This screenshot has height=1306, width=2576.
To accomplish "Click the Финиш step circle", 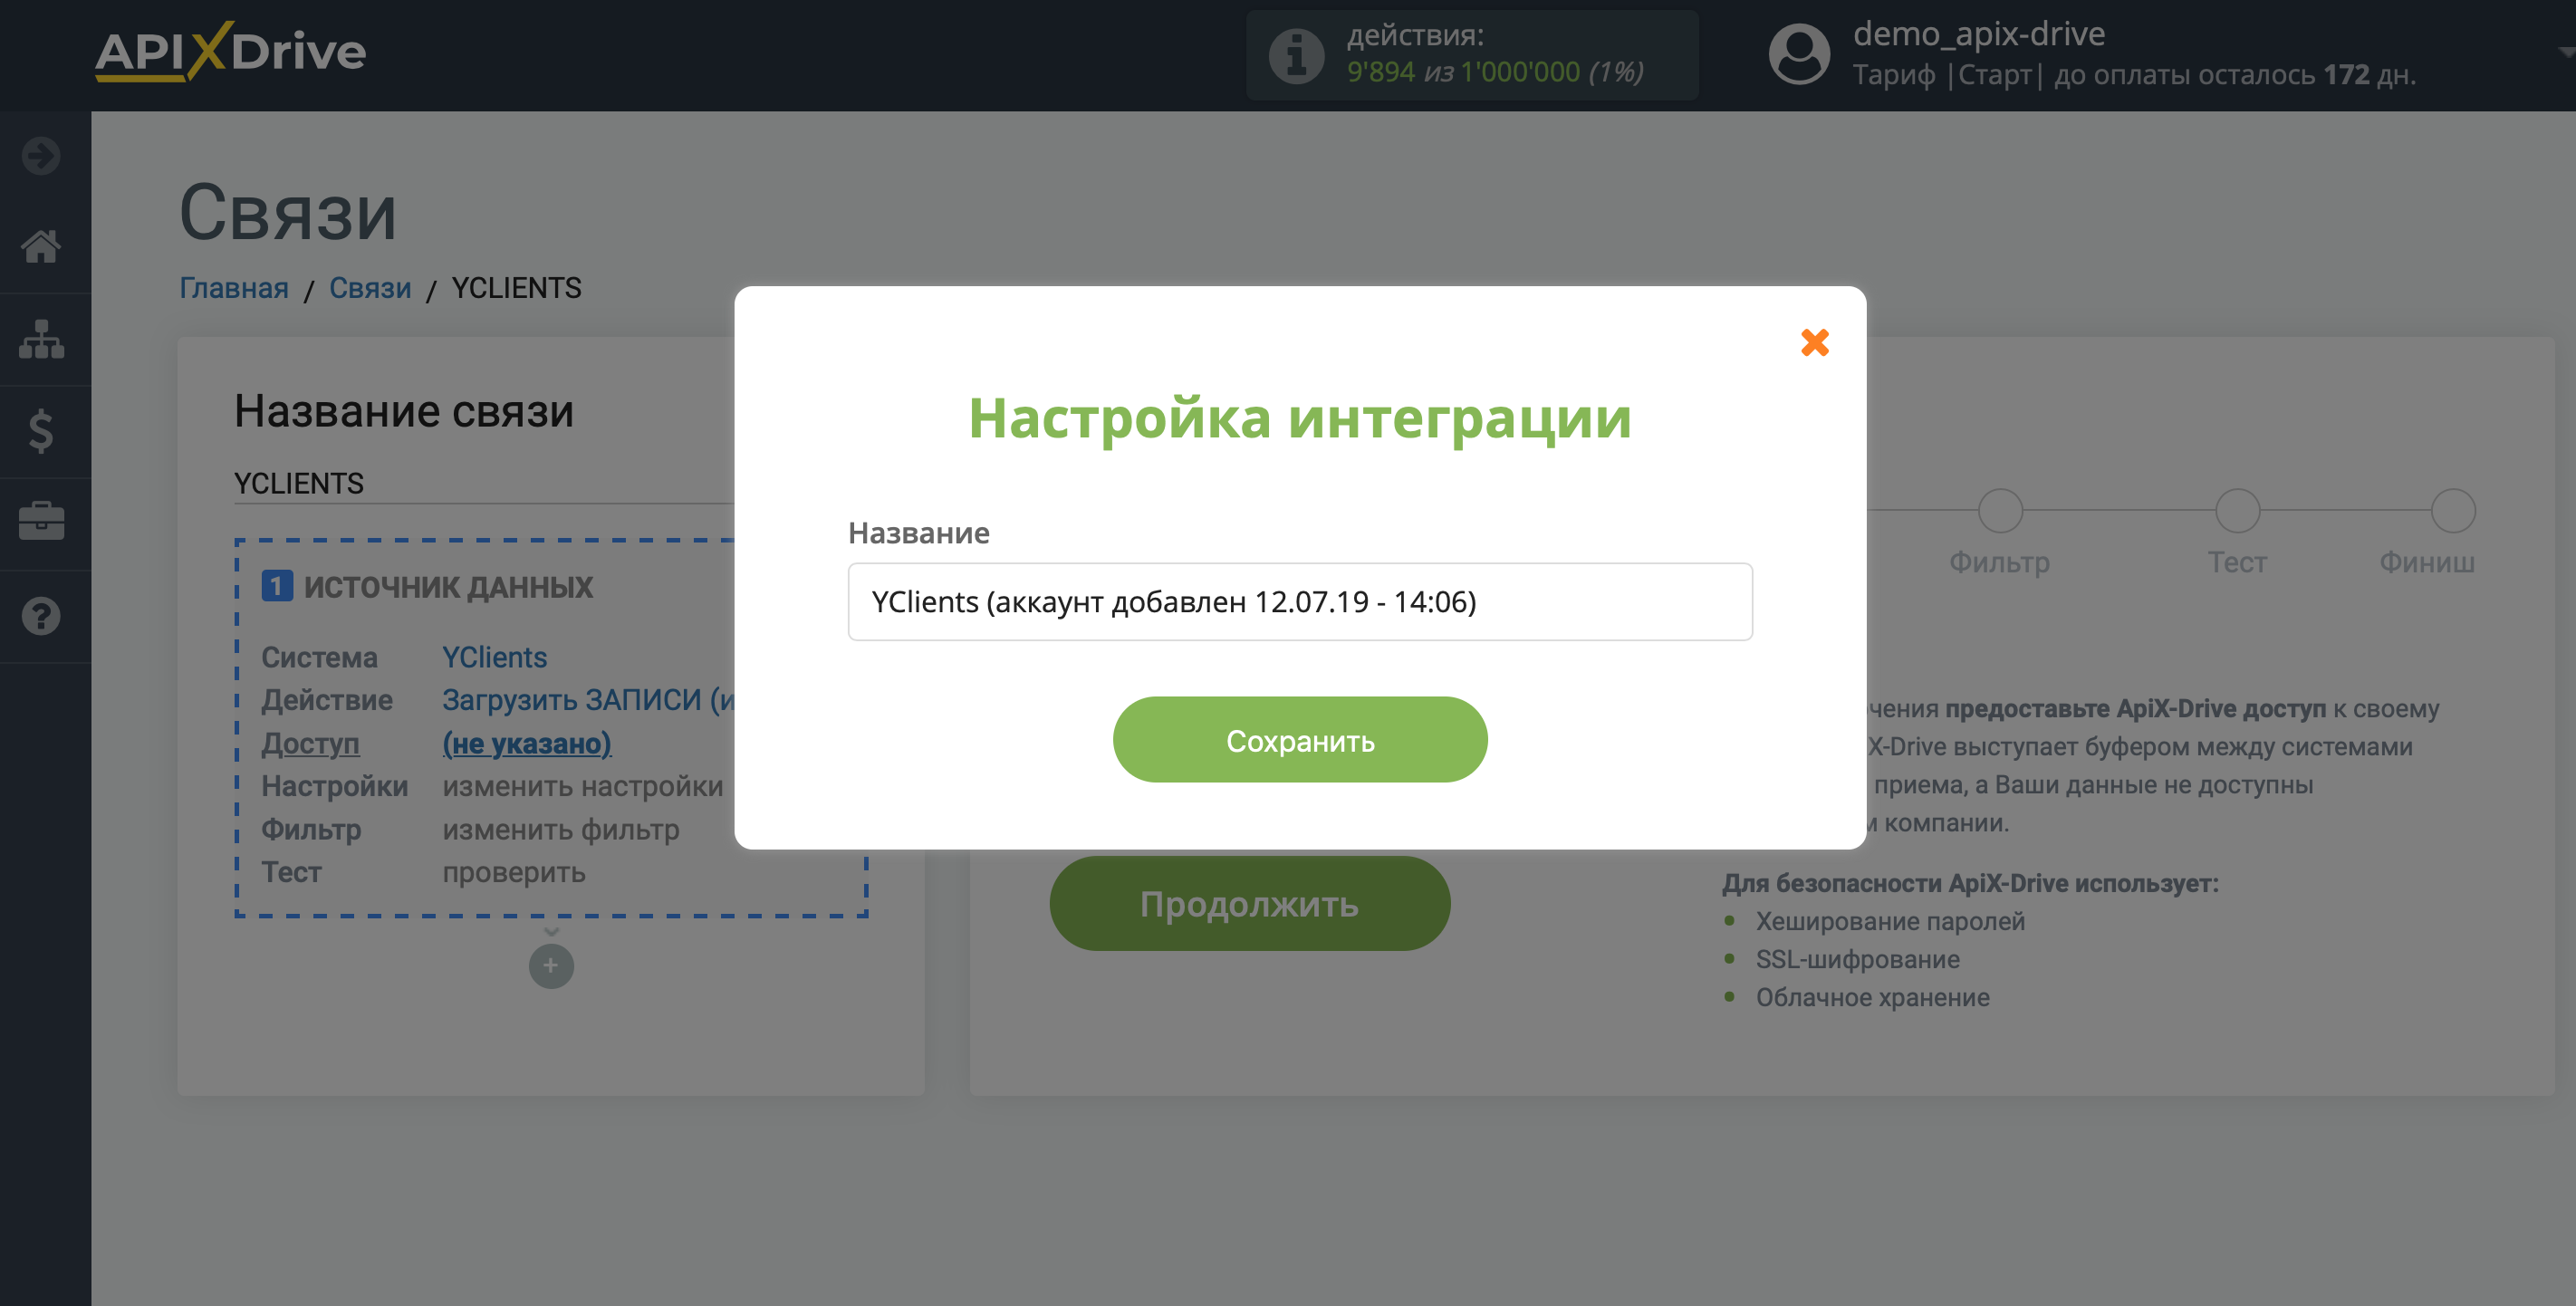I will 2452,511.
